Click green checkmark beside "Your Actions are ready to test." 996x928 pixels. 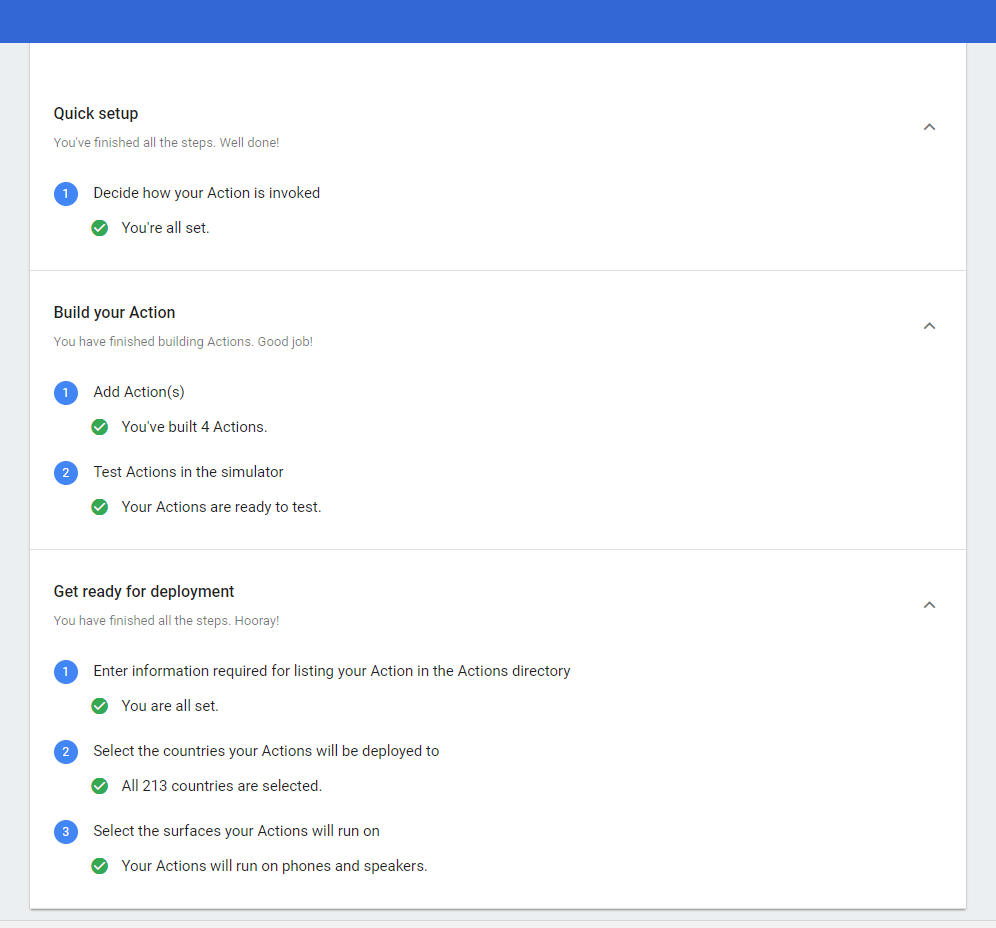[100, 507]
